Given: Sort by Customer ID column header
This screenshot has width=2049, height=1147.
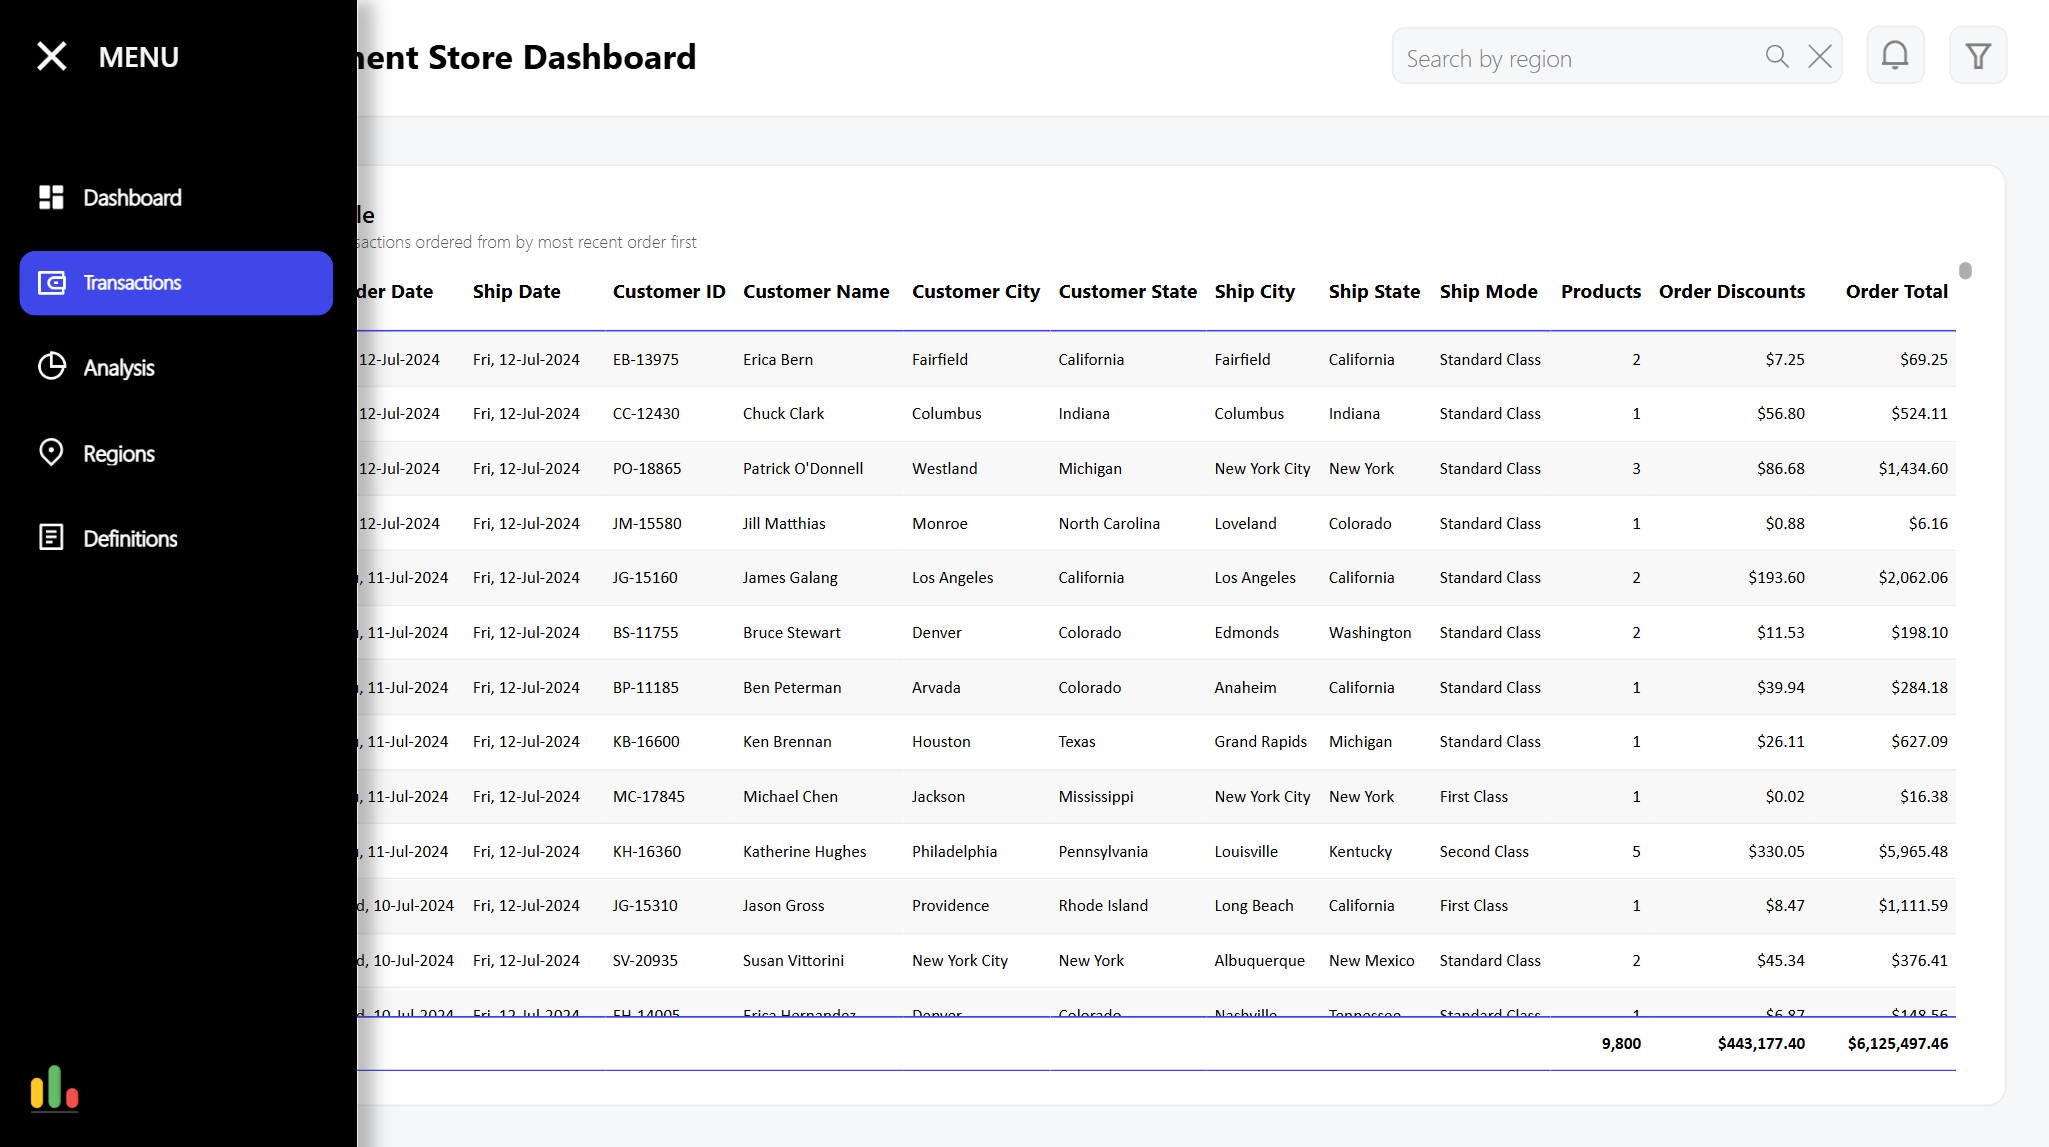Looking at the screenshot, I should point(669,292).
